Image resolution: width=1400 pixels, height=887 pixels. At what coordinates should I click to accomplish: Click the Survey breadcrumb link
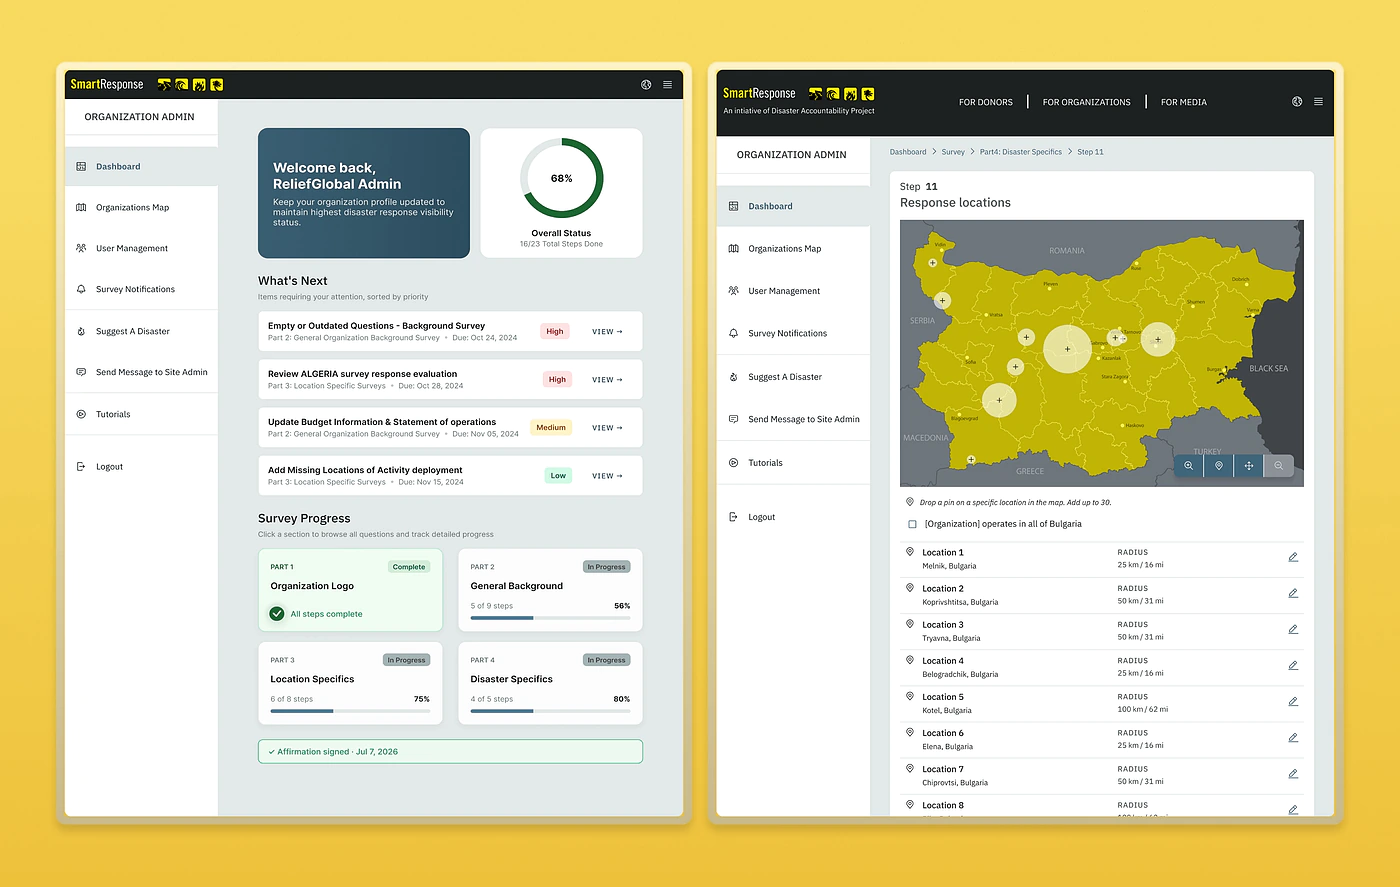tap(953, 152)
